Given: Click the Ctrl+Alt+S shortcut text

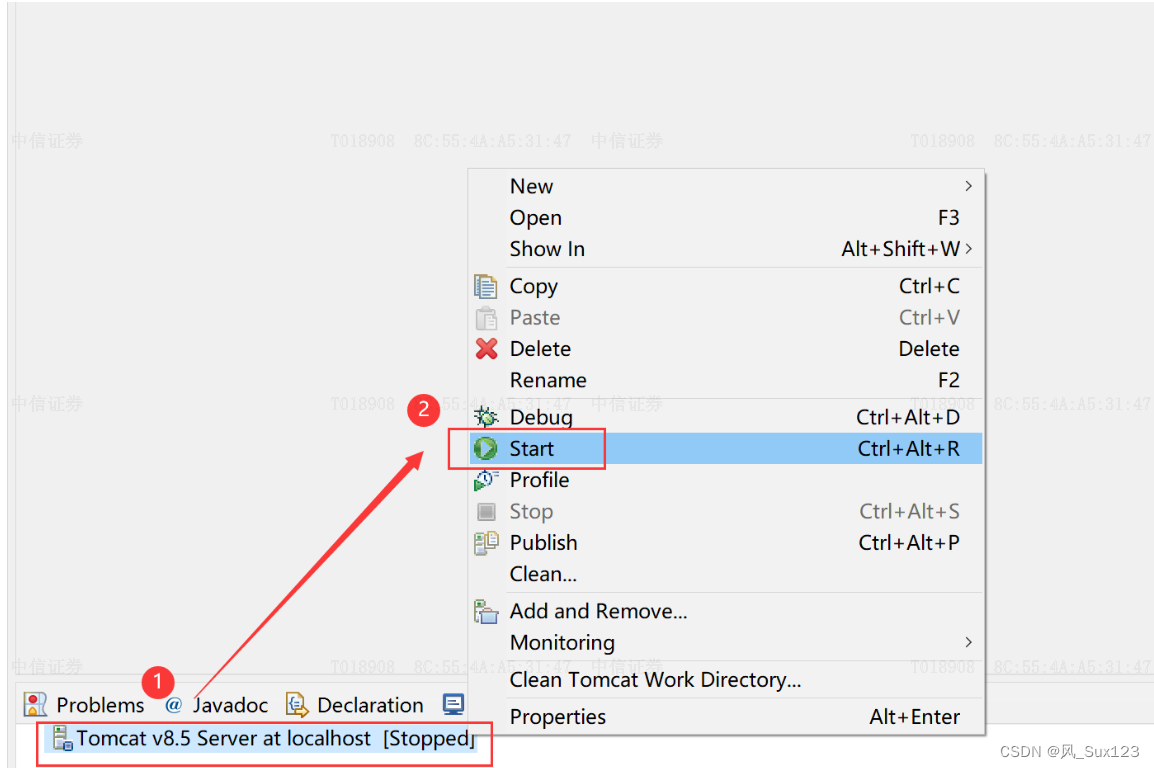Looking at the screenshot, I should pyautogui.click(x=909, y=511).
